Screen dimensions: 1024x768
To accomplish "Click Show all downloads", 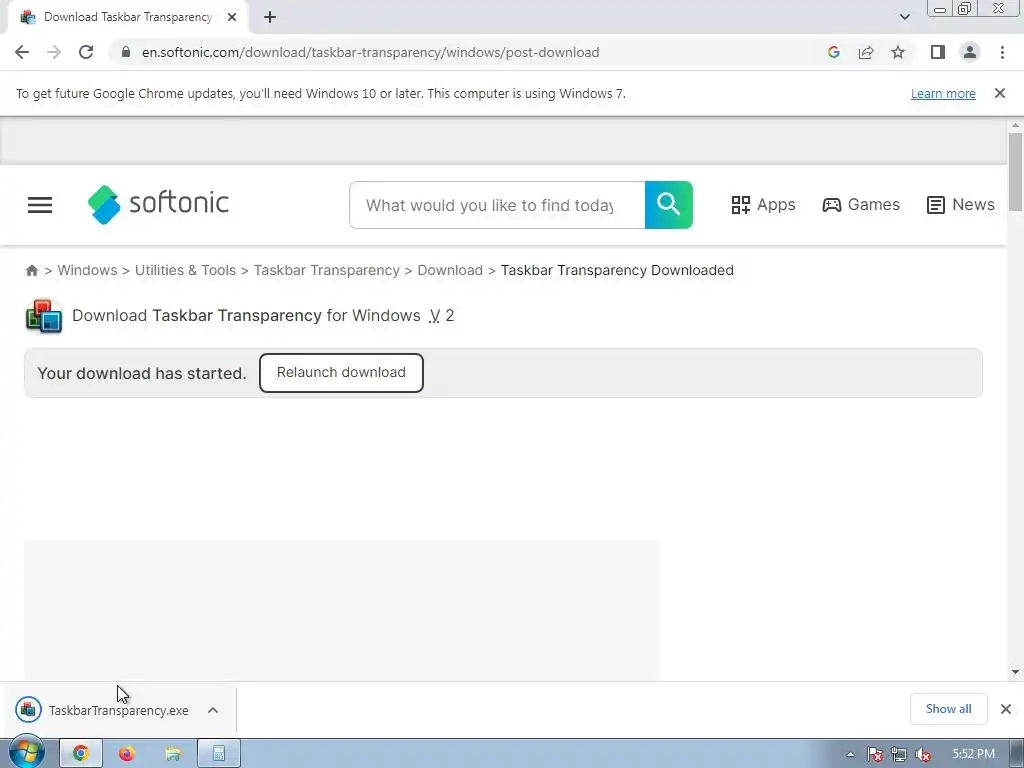I will coord(948,709).
